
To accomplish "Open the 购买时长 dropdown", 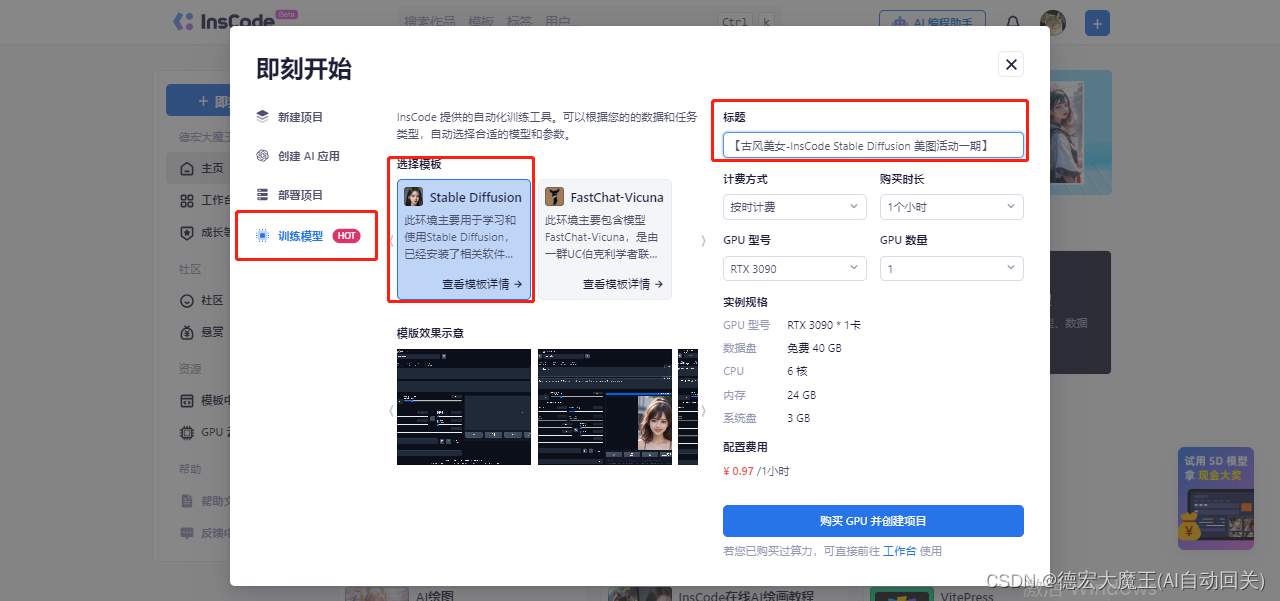I will (x=952, y=207).
